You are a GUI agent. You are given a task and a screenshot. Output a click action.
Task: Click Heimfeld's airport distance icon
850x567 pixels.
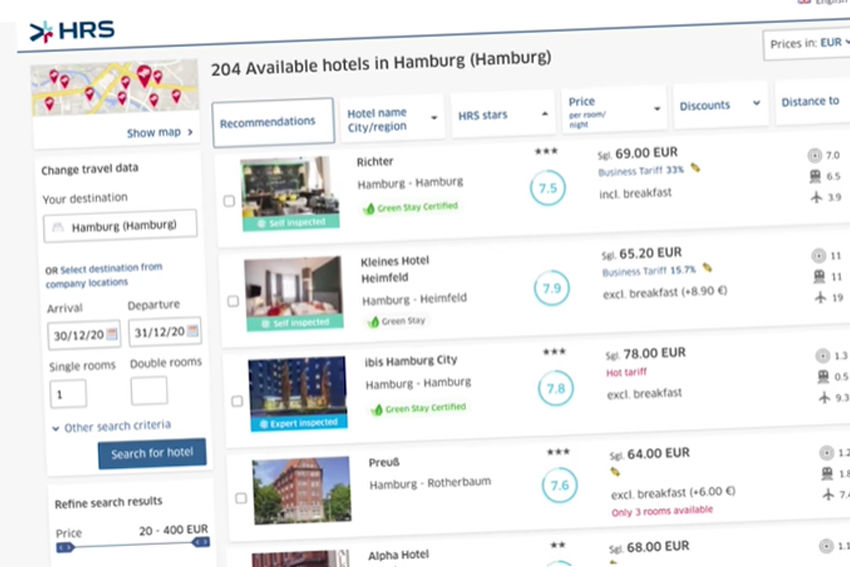821,298
